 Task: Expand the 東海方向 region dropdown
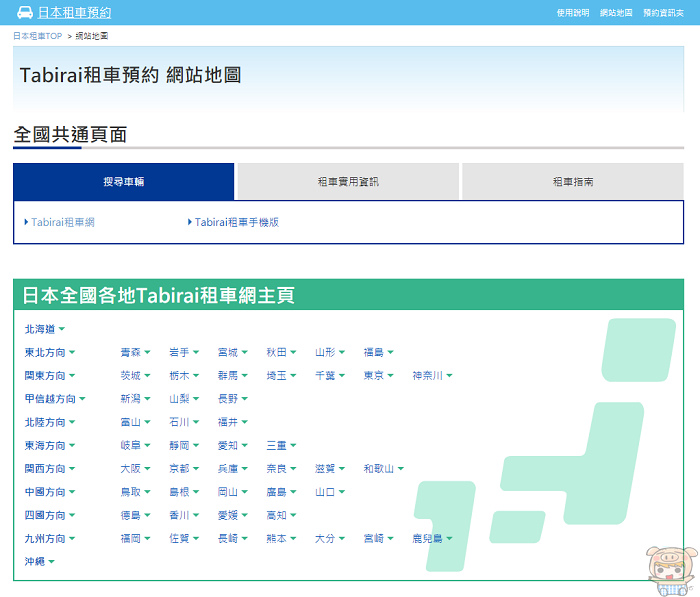pyautogui.click(x=50, y=445)
